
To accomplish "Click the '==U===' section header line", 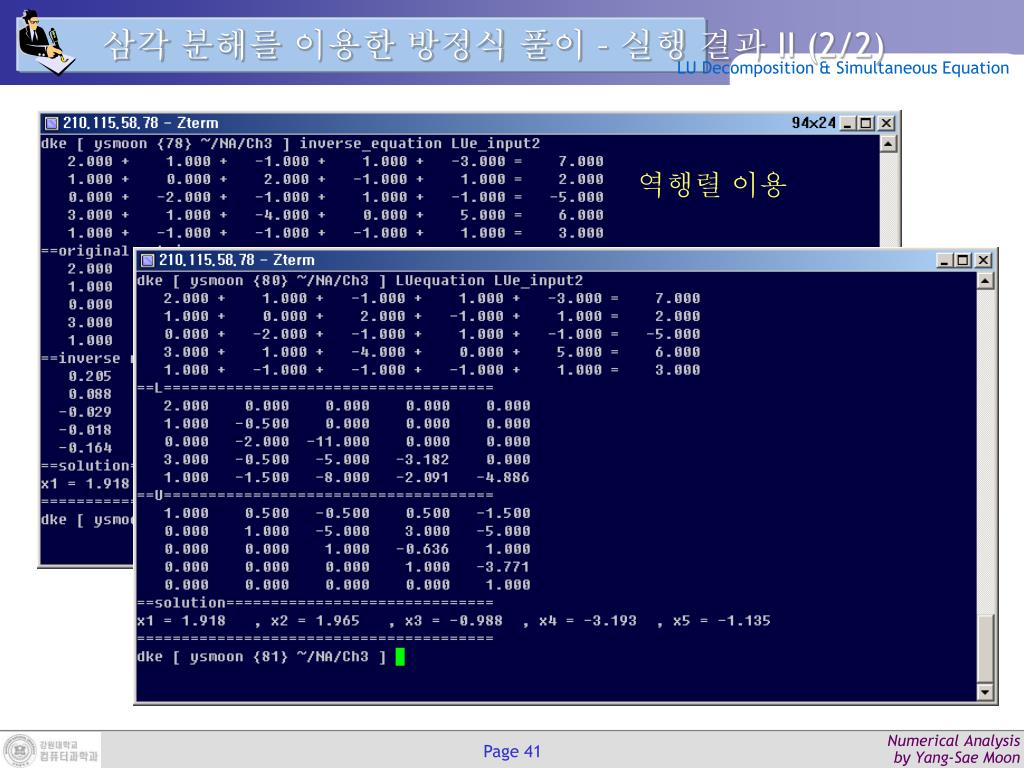I will click(x=315, y=495).
